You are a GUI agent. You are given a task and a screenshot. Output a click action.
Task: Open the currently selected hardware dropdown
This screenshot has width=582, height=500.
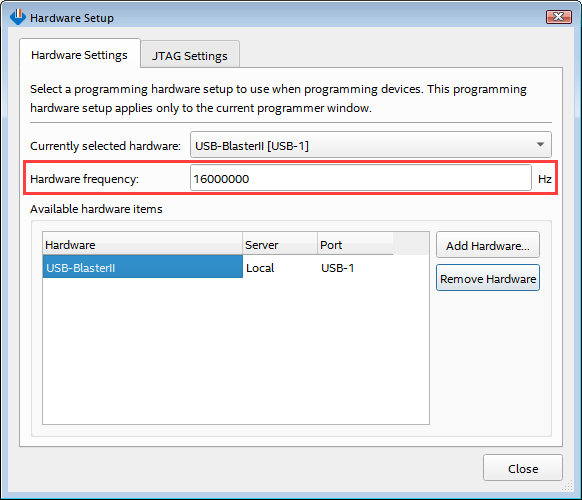(x=370, y=146)
